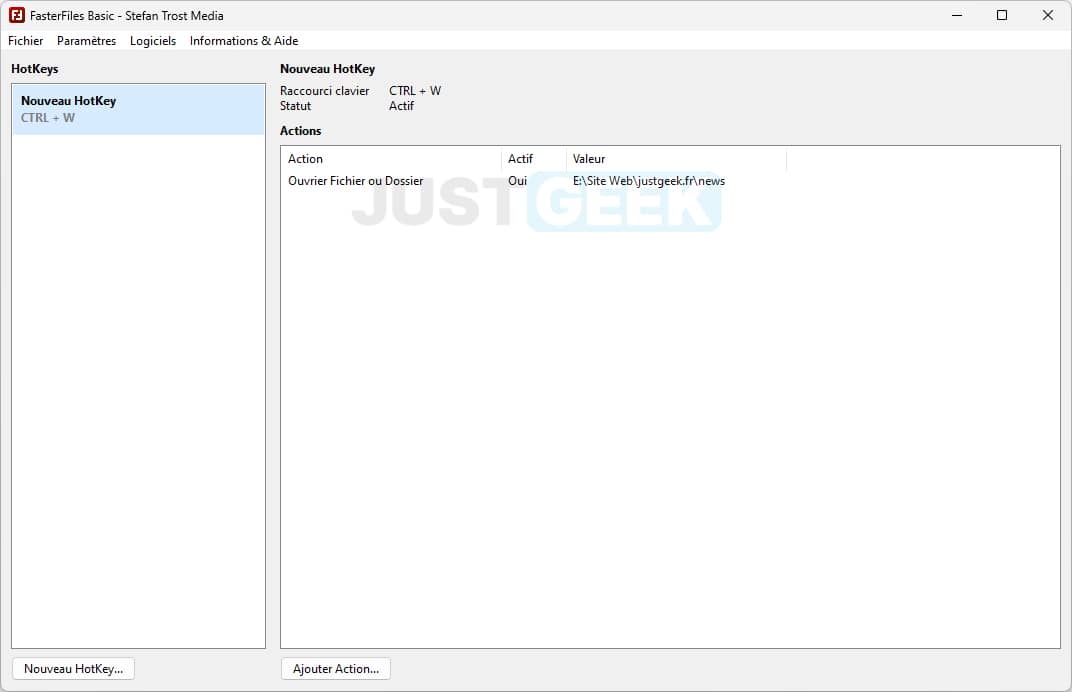The height and width of the screenshot is (692, 1072).
Task: Click the Ajouter Action... button
Action: [x=336, y=669]
